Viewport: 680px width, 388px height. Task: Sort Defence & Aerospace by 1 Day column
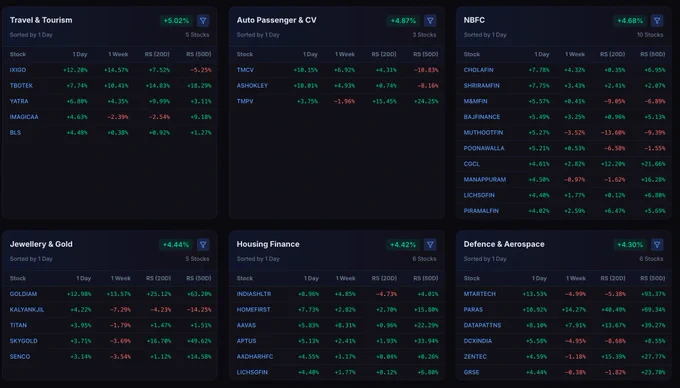point(539,278)
